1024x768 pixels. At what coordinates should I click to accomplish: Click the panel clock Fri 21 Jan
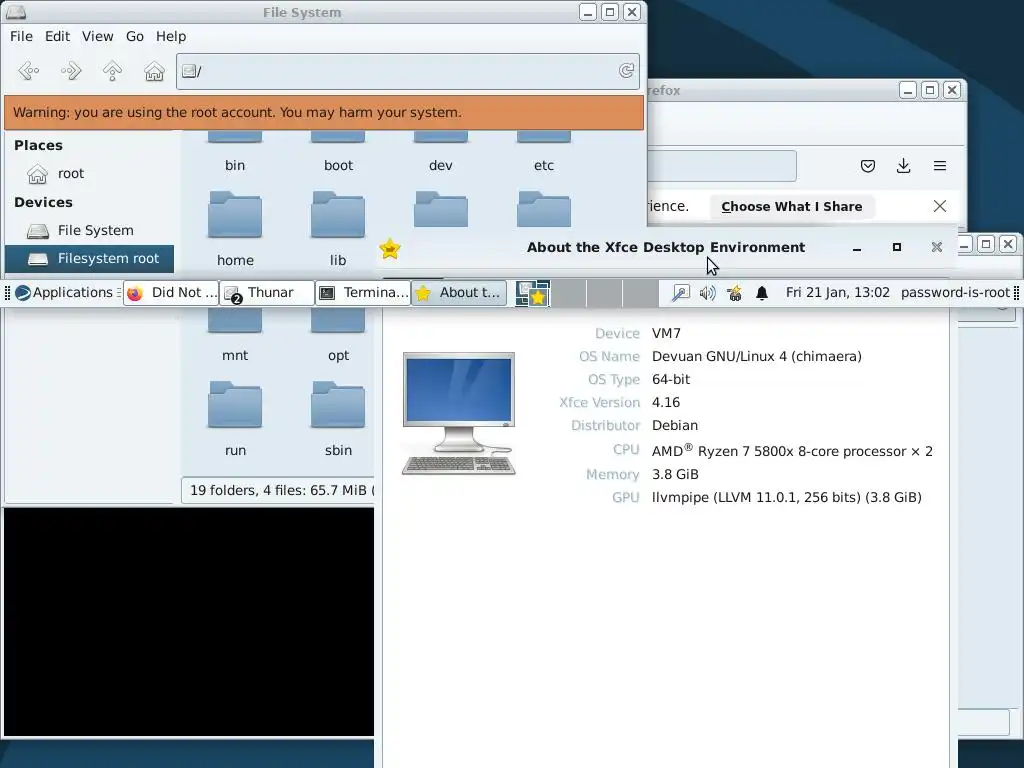(x=837, y=293)
